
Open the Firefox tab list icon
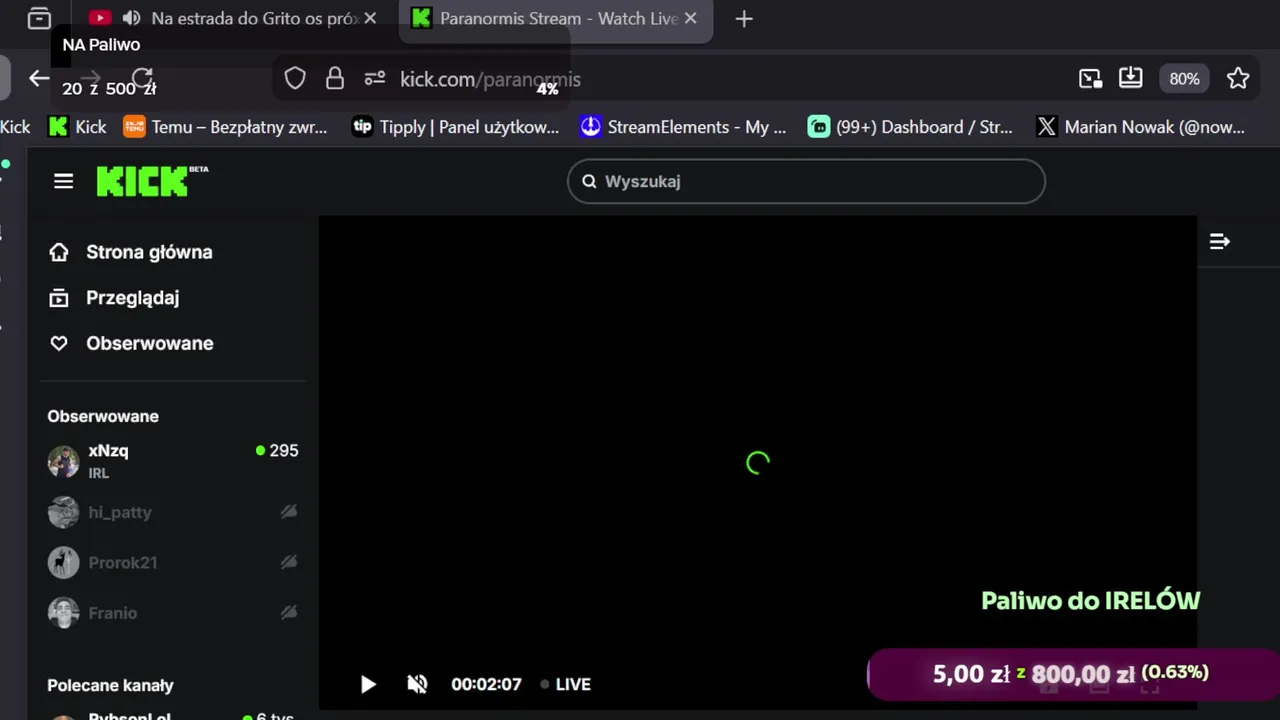tap(39, 19)
